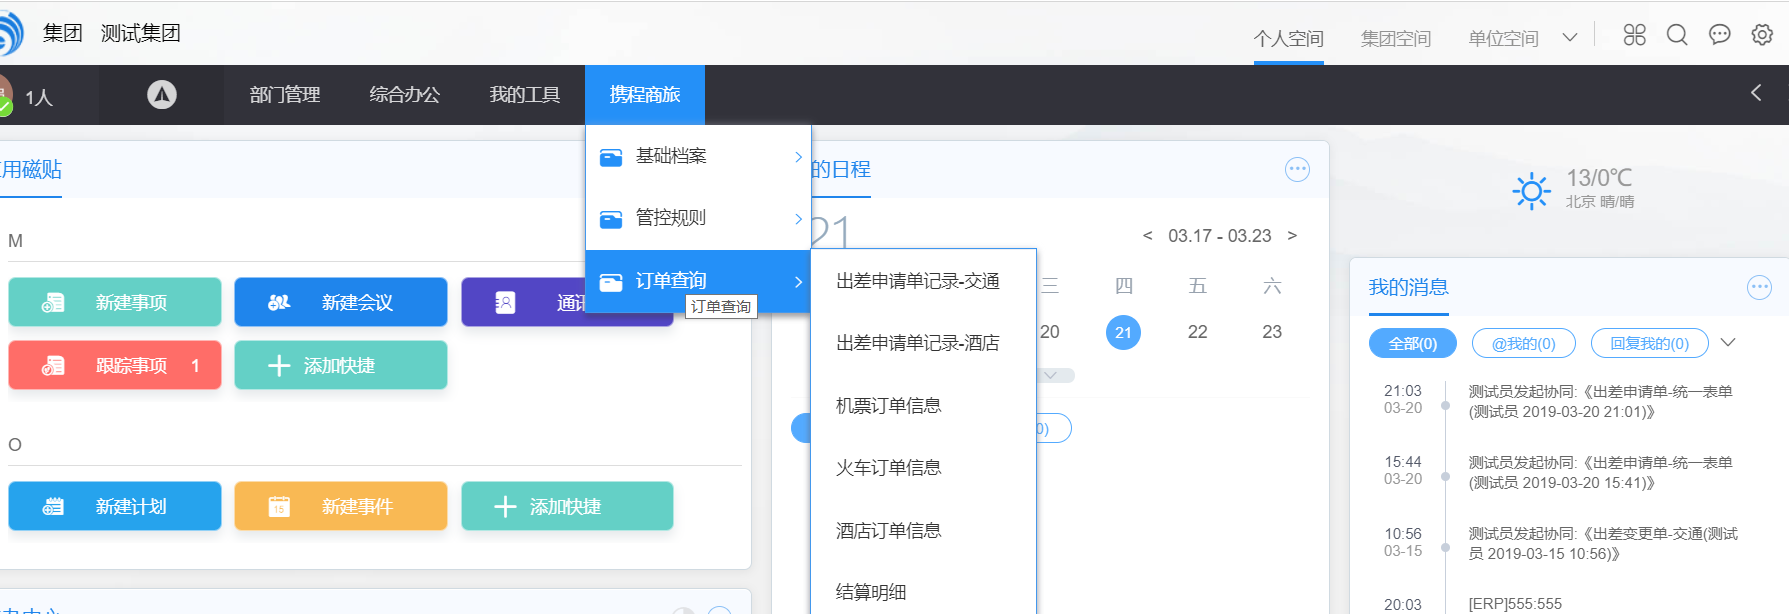
Task: Filter messages by 回复我的(0)
Action: pyautogui.click(x=1650, y=343)
